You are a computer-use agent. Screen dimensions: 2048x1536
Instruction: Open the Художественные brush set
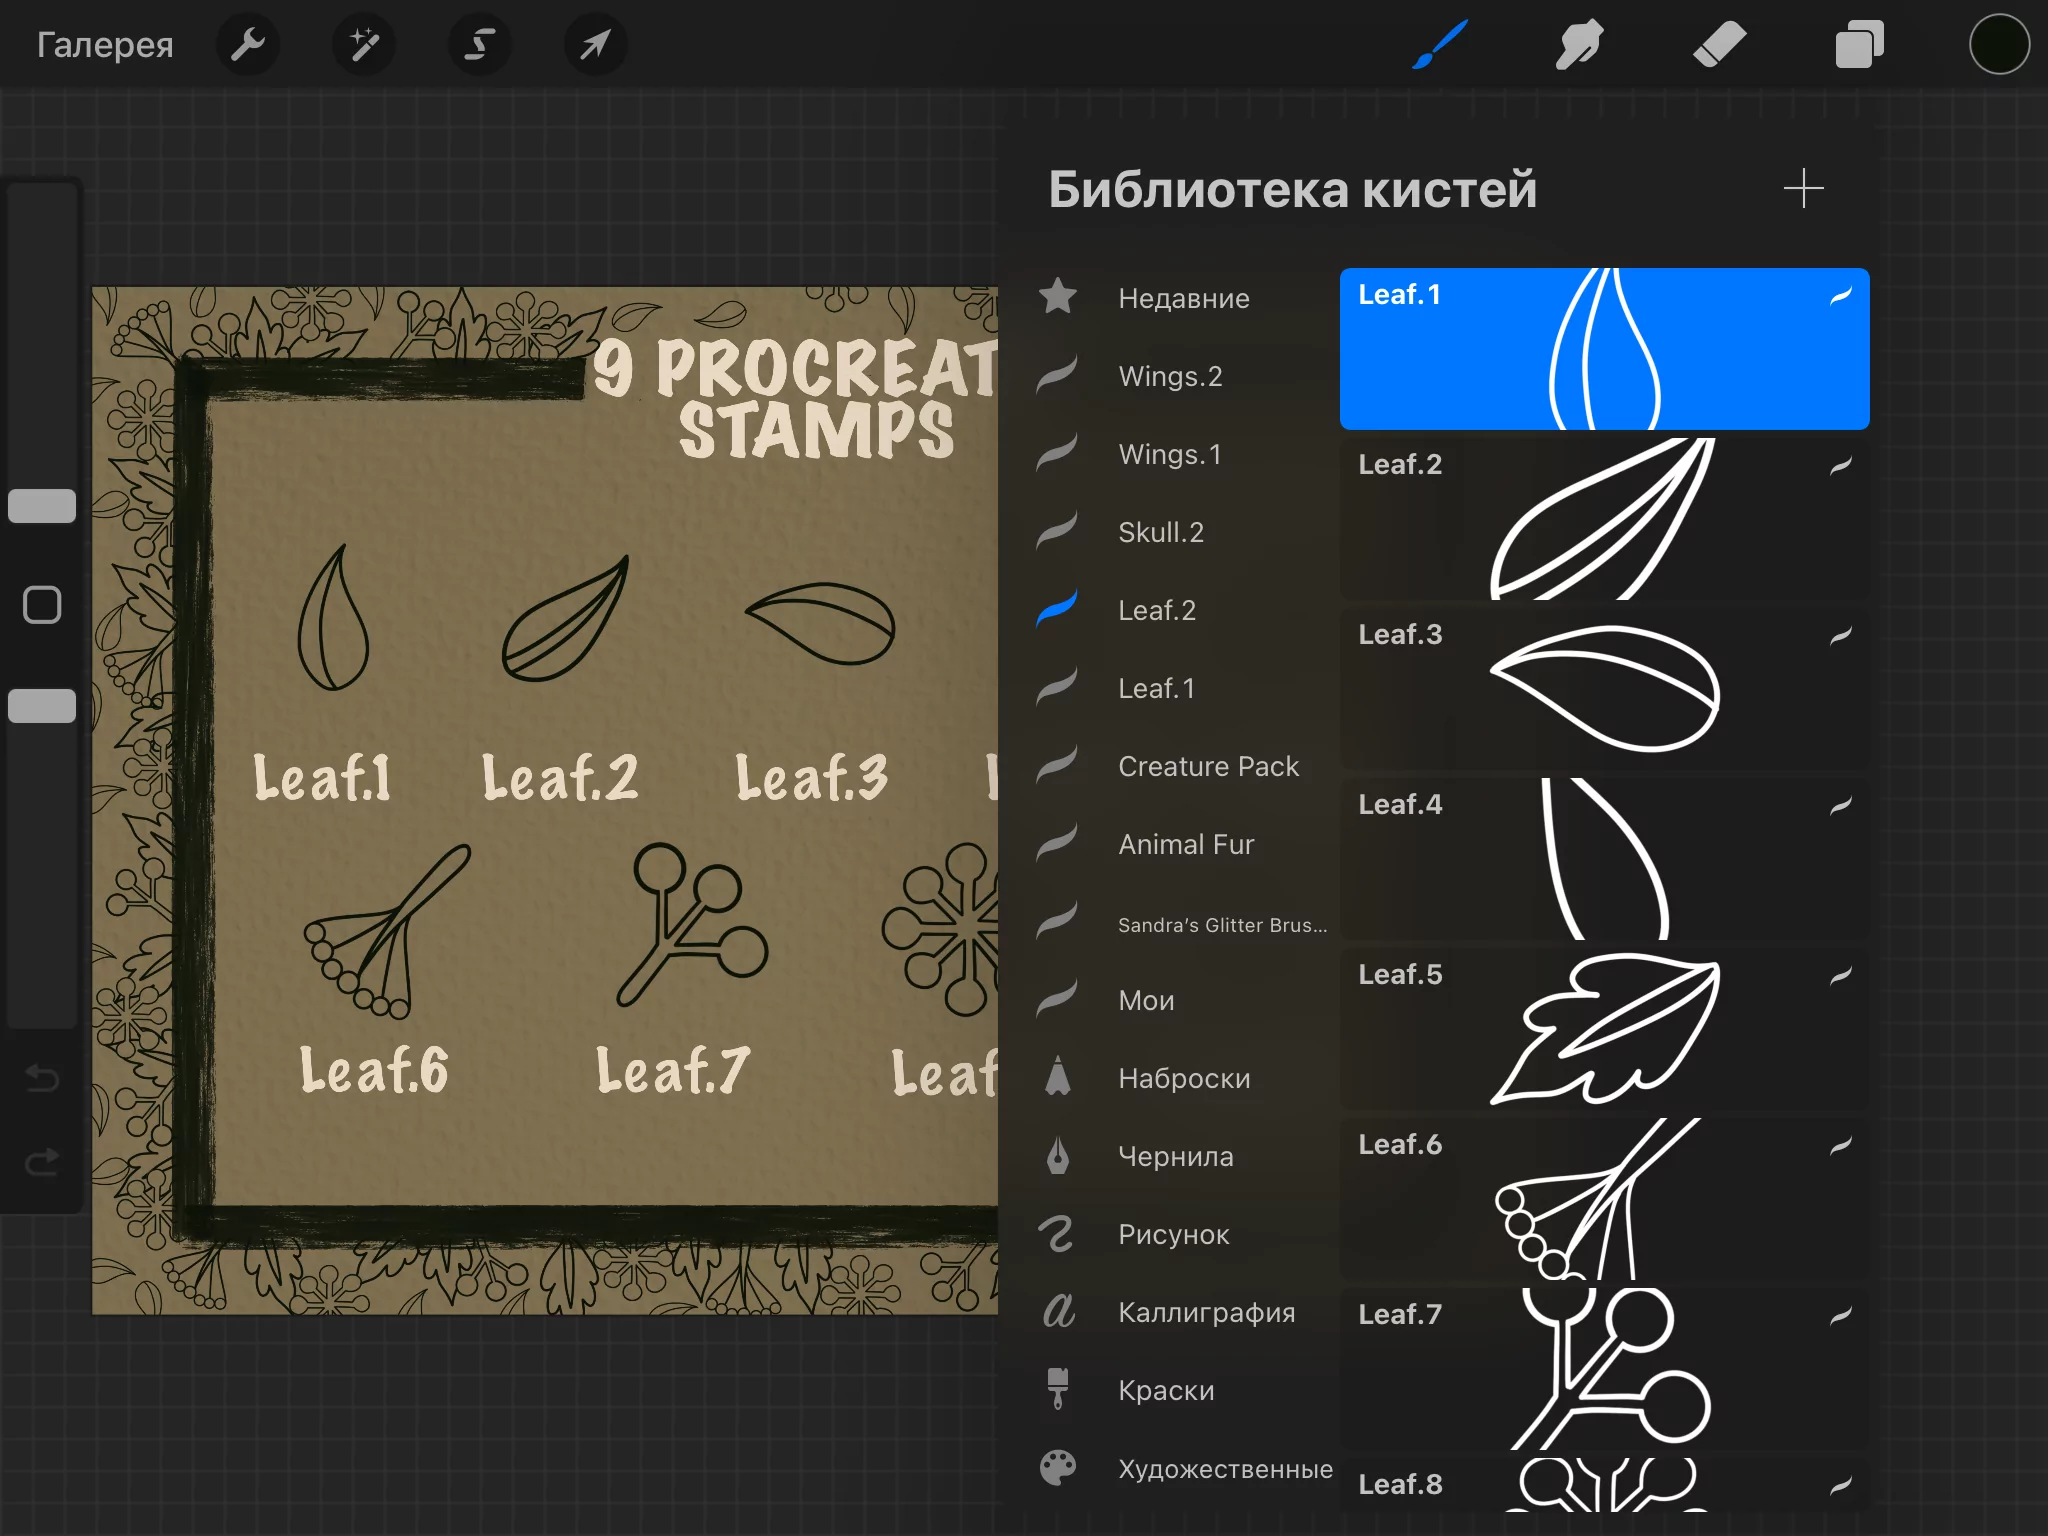(x=1184, y=1468)
